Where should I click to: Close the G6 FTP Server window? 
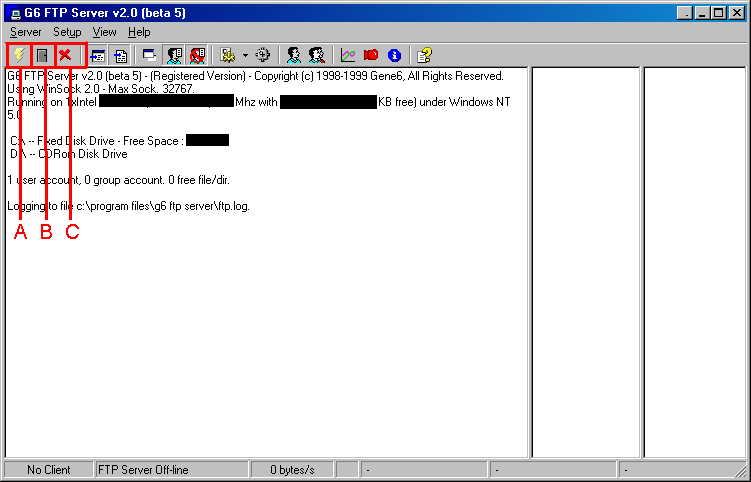(x=737, y=13)
